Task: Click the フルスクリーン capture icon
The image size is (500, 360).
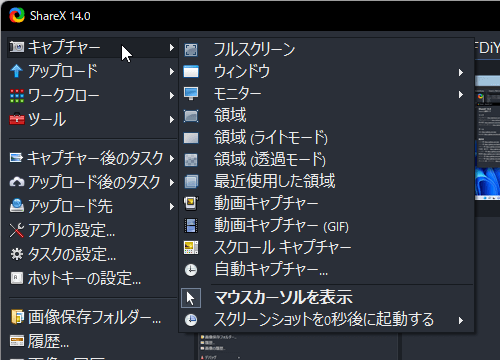Action: [191, 50]
